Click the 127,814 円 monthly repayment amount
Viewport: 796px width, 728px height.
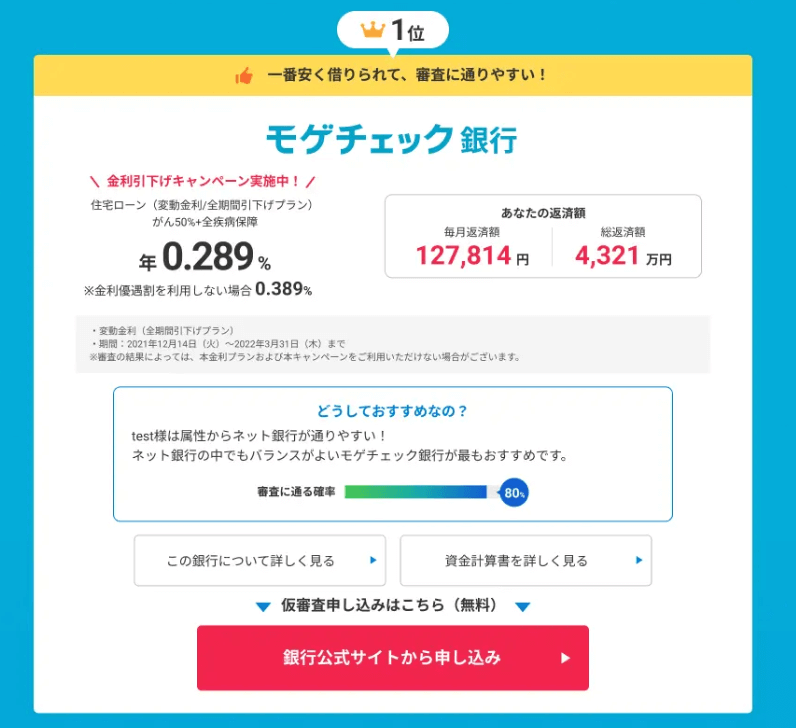(x=473, y=255)
